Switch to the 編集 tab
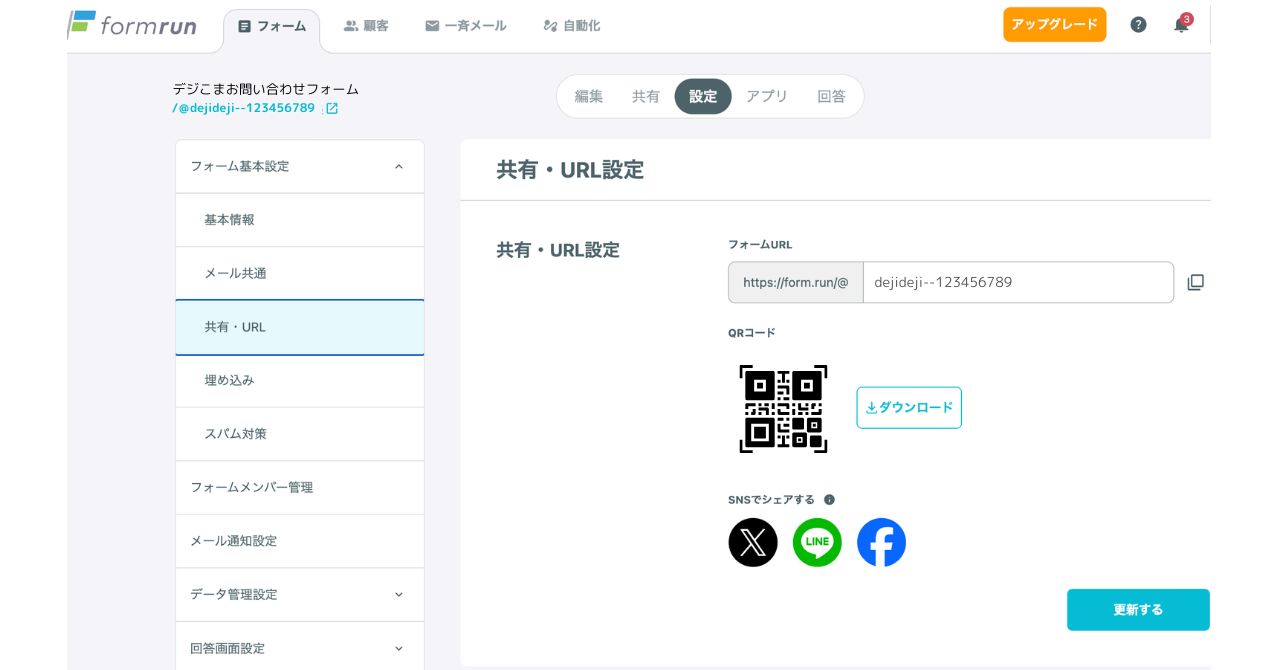This screenshot has width=1280, height=670. [x=589, y=96]
